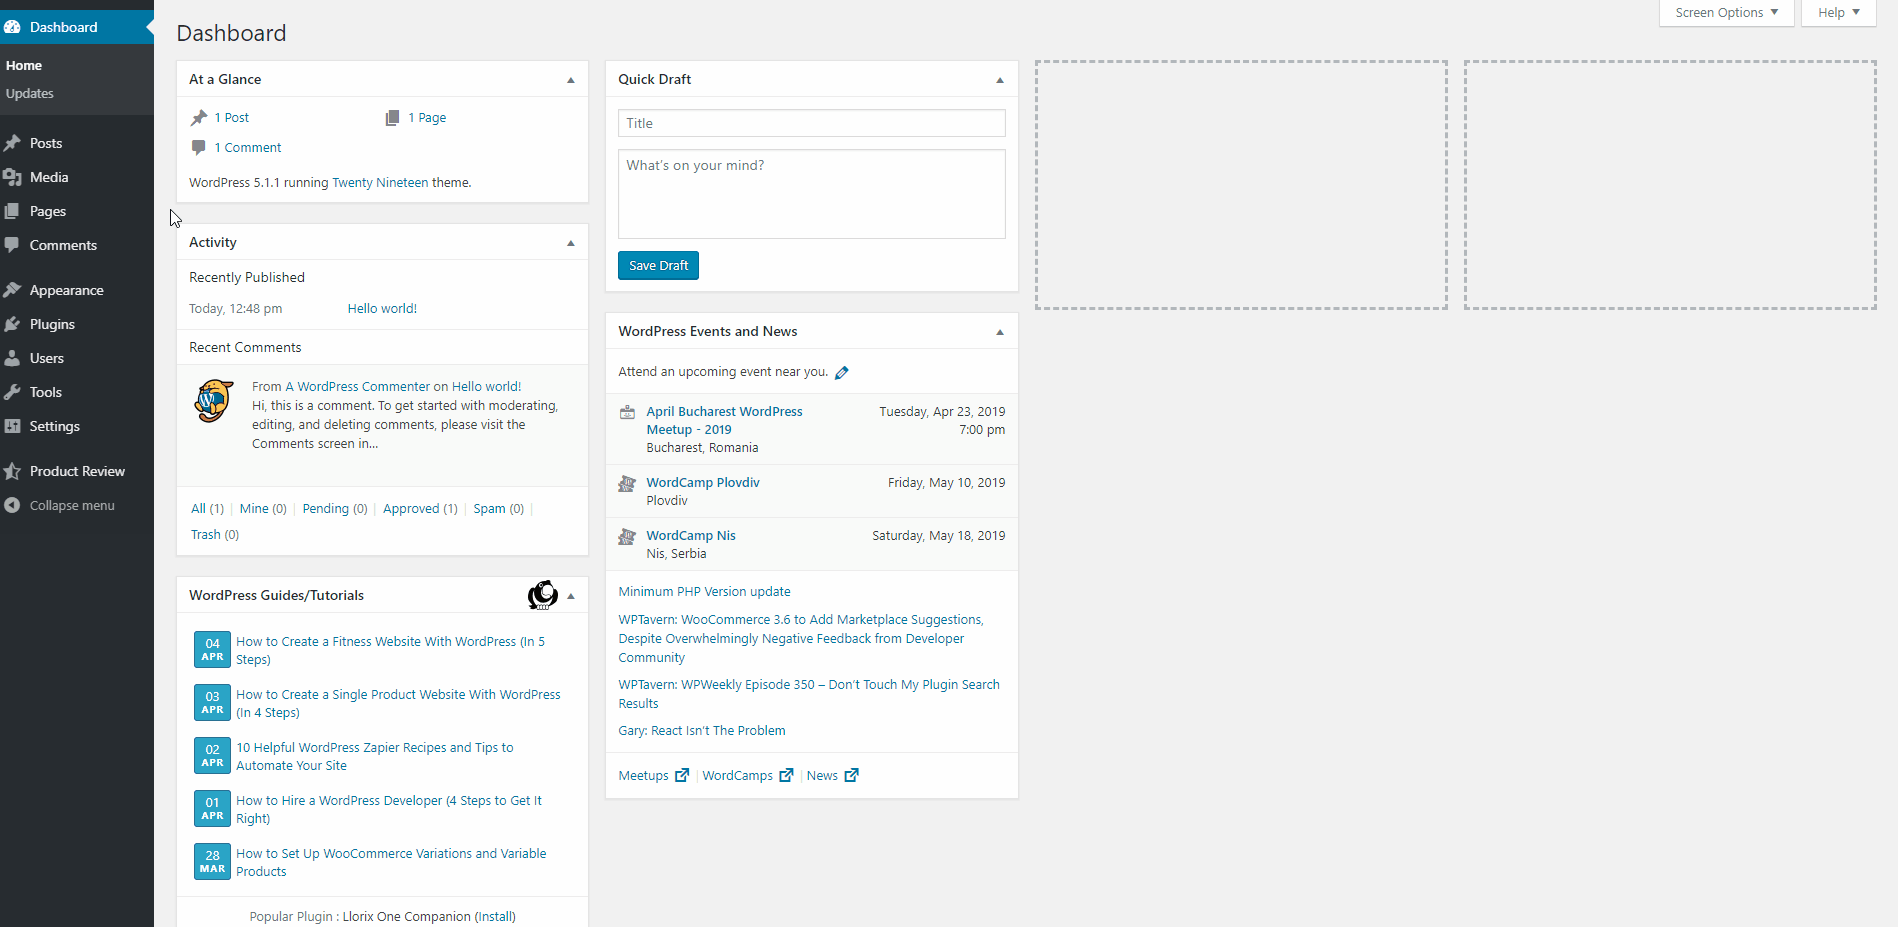Click the Collapse menu arrow icon

click(13, 505)
